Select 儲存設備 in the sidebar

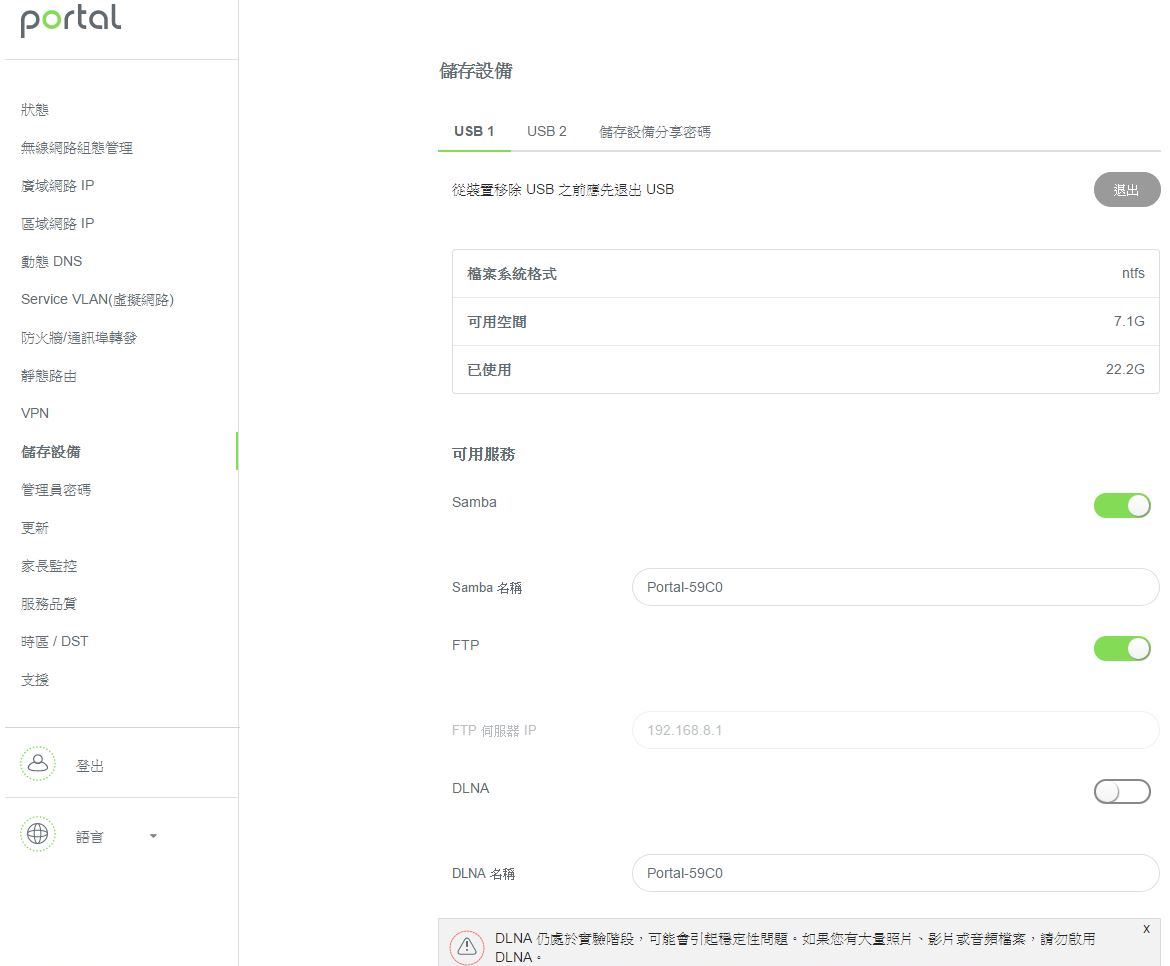pyautogui.click(x=51, y=451)
